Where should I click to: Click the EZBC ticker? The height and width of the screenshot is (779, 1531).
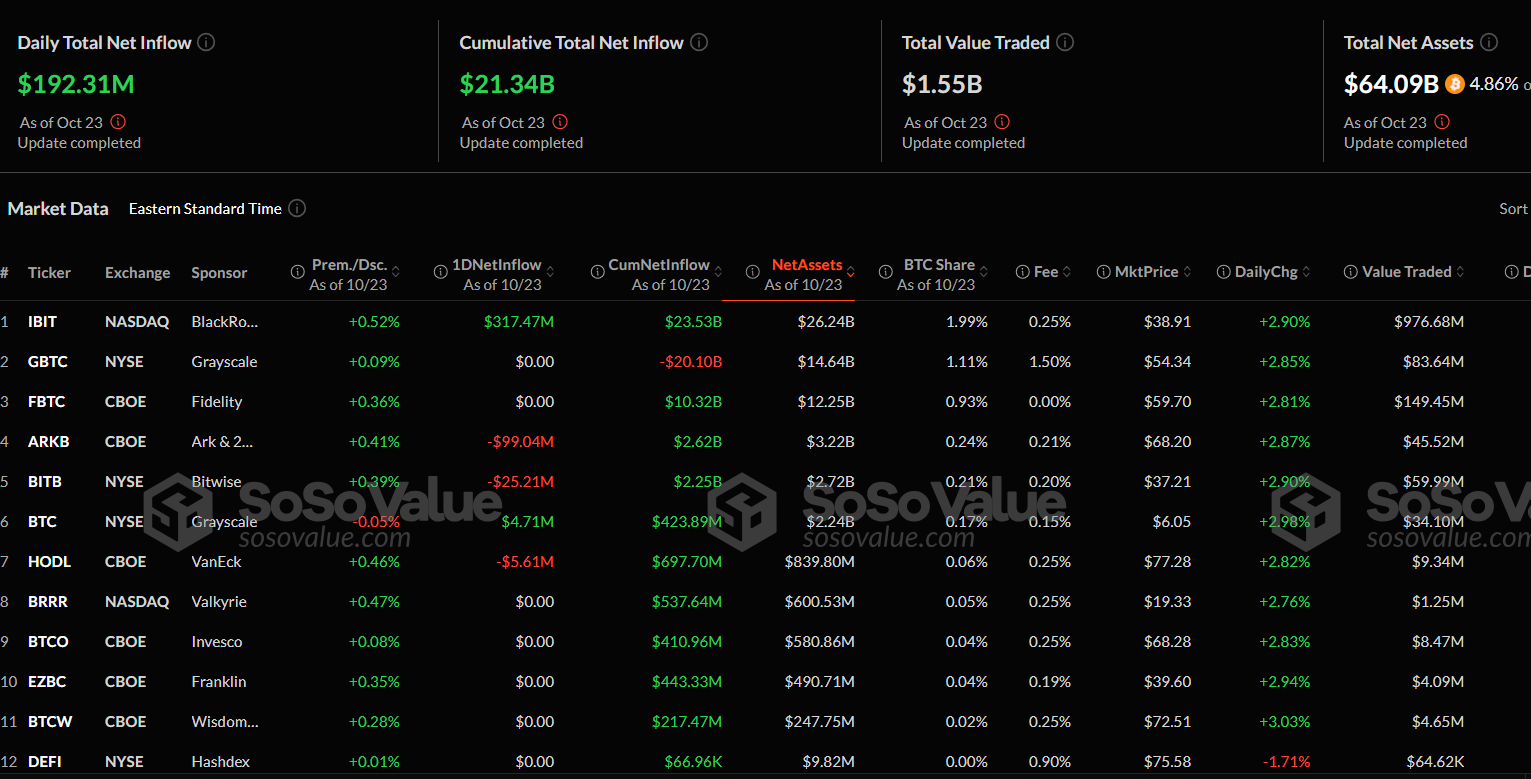pyautogui.click(x=47, y=682)
